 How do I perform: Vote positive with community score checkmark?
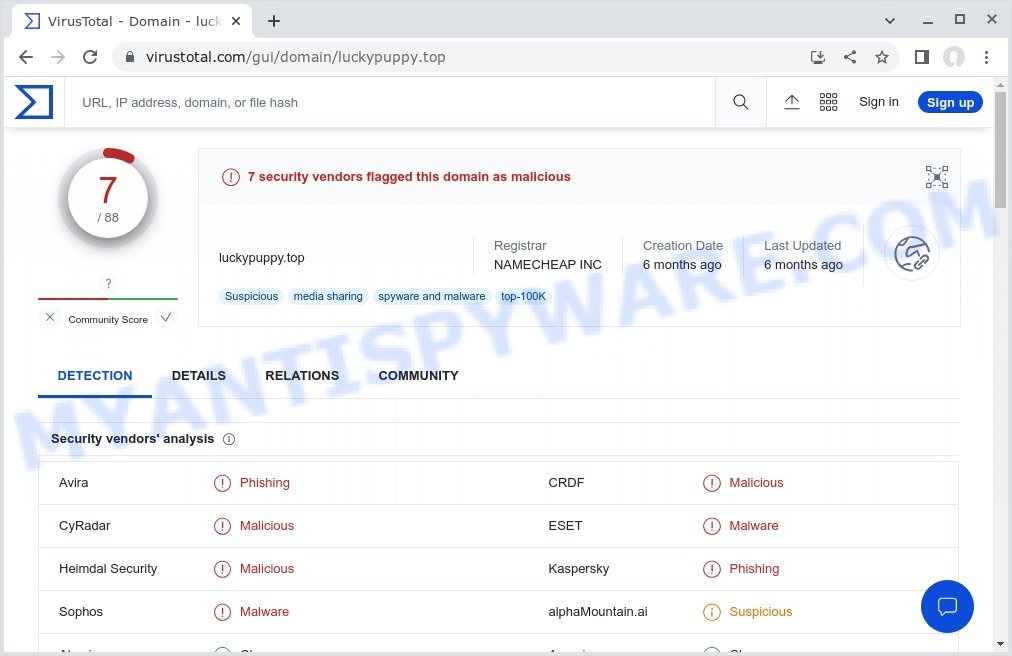166,318
